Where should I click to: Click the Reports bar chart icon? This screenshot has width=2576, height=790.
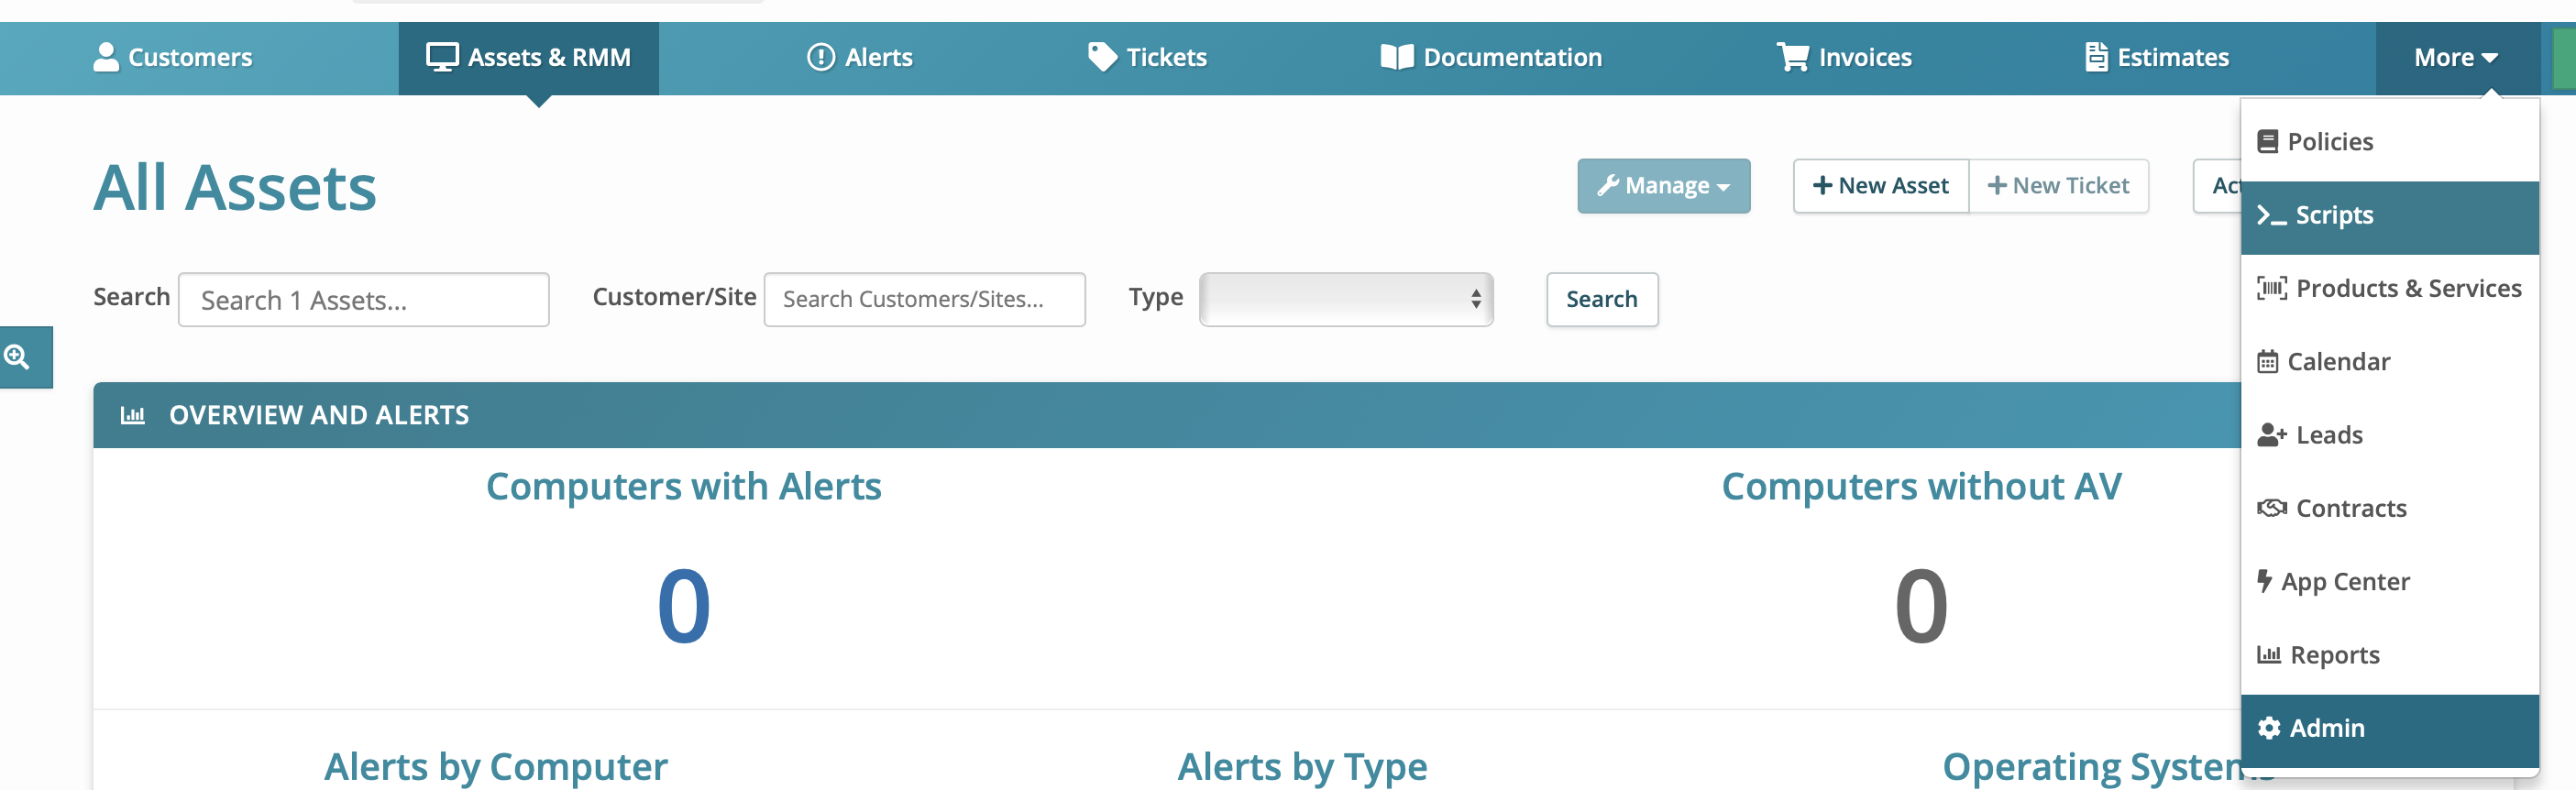(2269, 655)
